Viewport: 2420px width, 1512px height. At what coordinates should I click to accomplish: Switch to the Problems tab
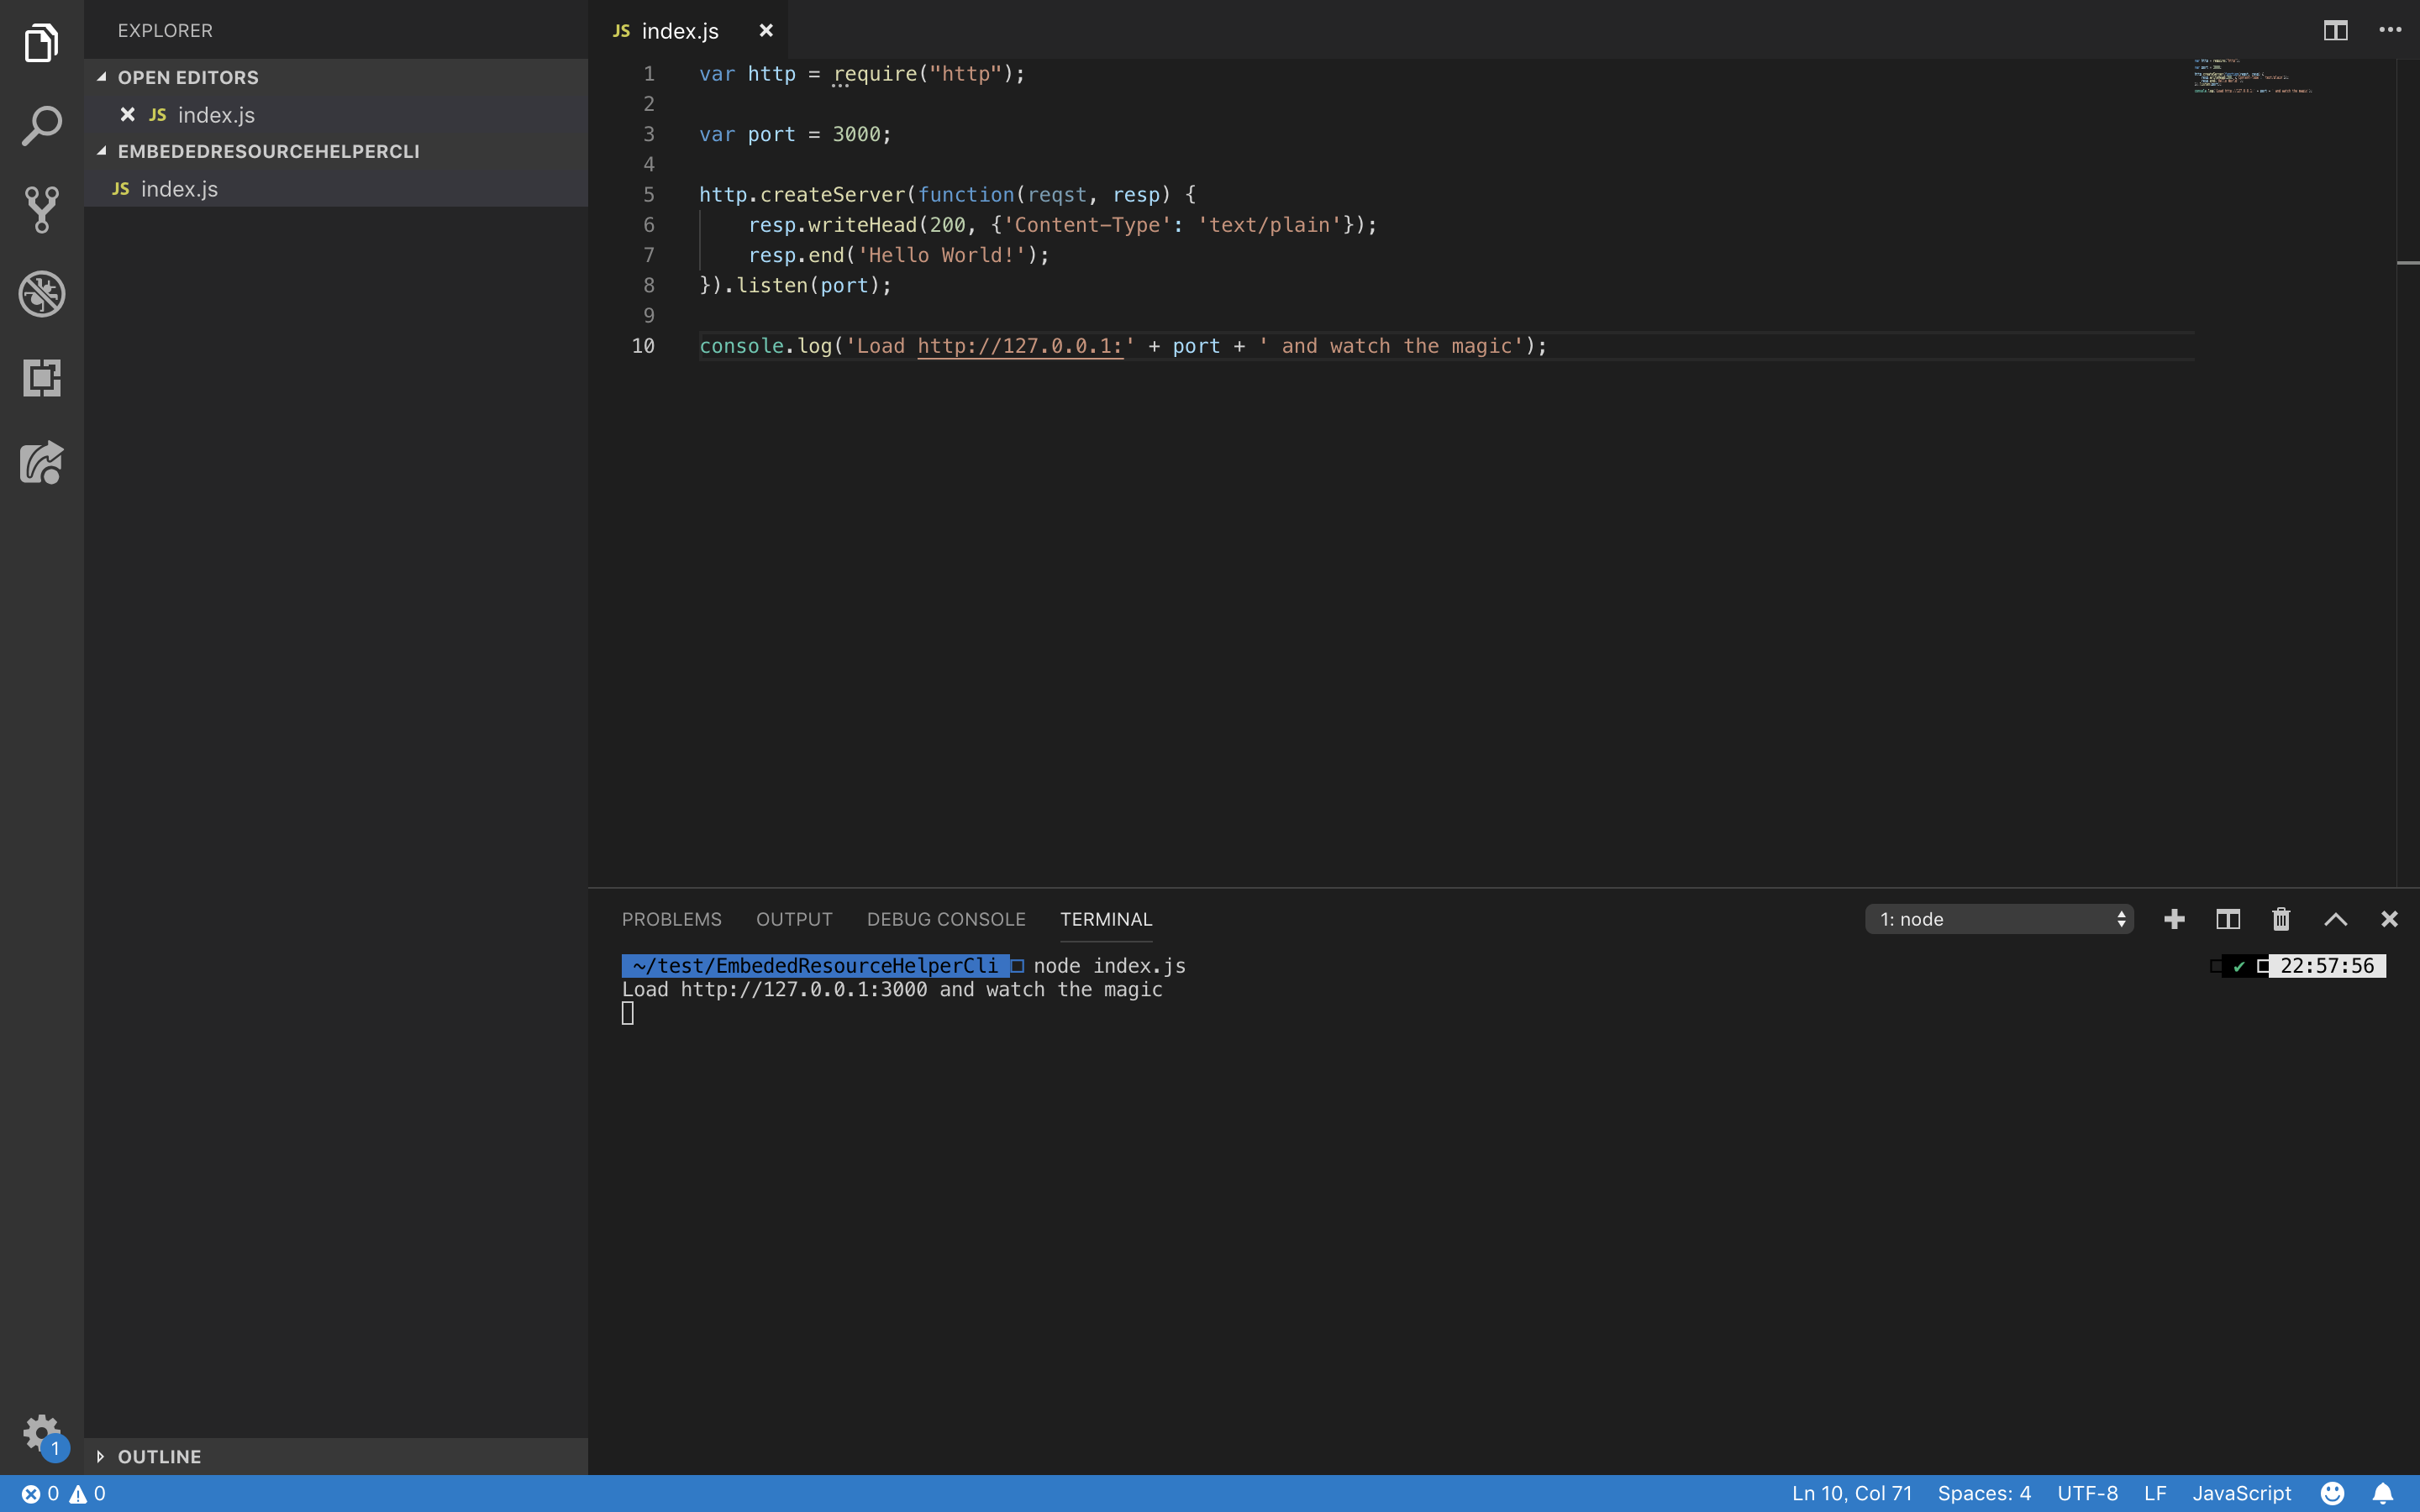click(671, 919)
